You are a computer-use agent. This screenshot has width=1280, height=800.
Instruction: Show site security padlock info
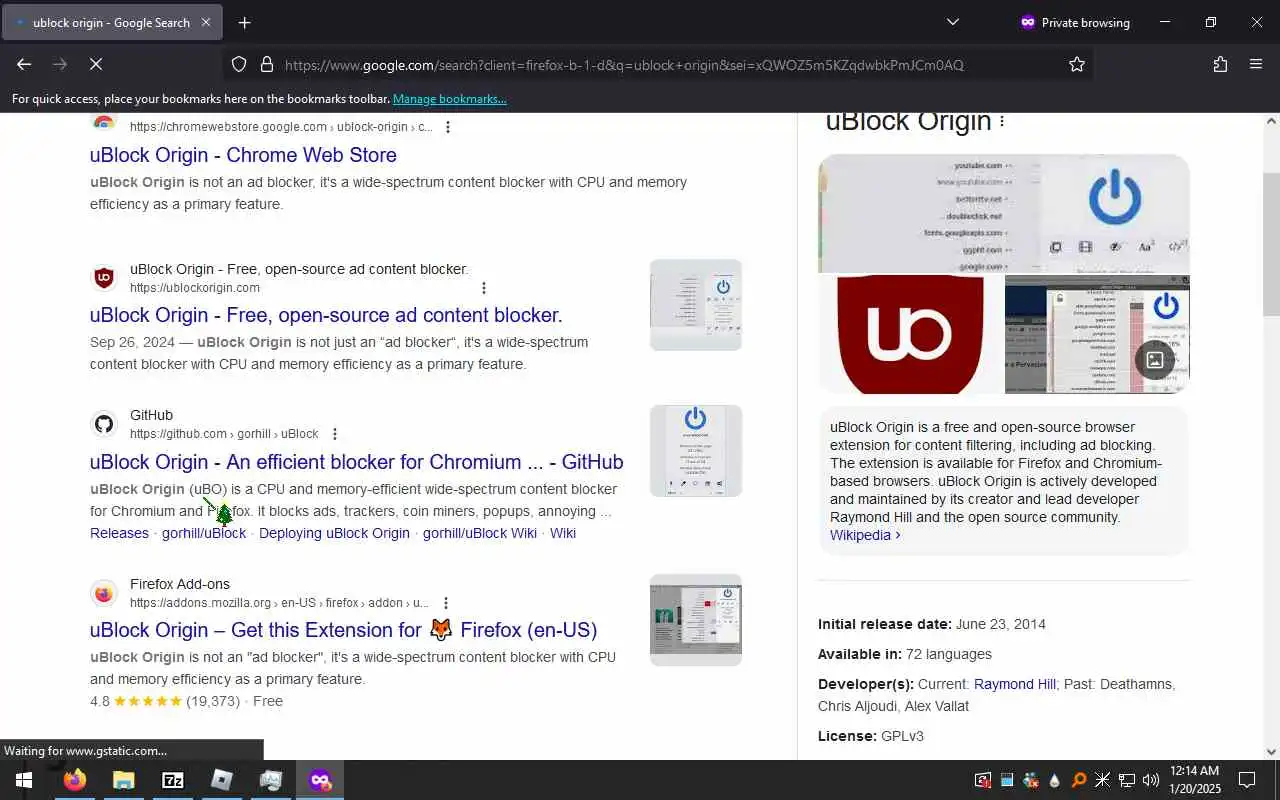pos(266,64)
